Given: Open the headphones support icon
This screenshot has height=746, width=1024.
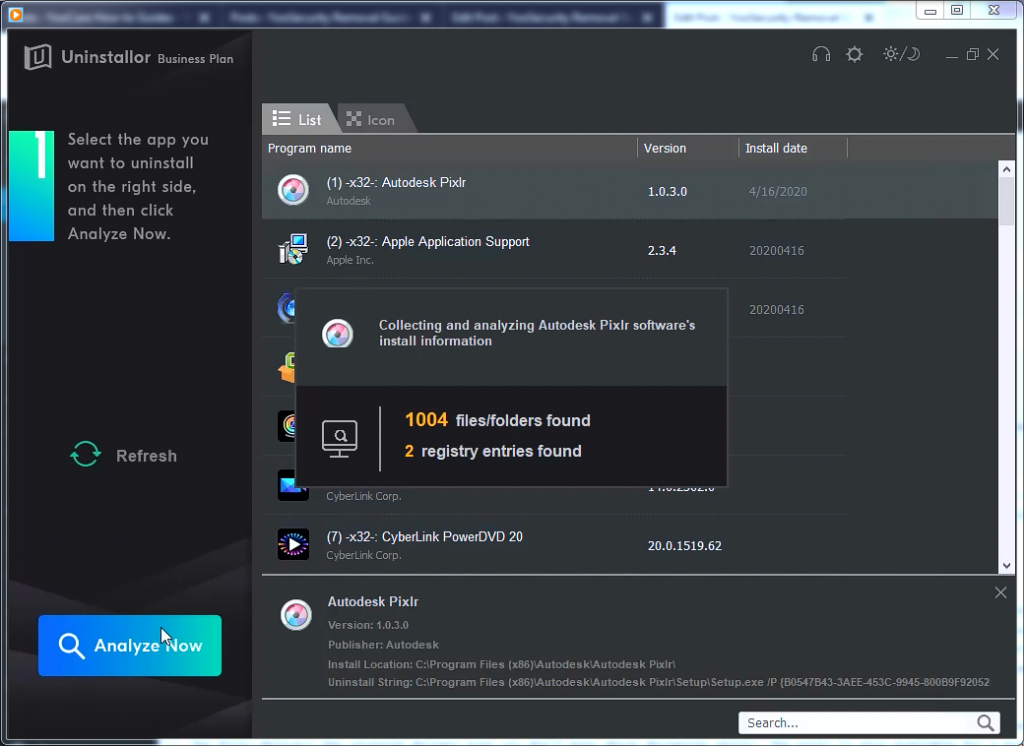Looking at the screenshot, I should click(821, 54).
